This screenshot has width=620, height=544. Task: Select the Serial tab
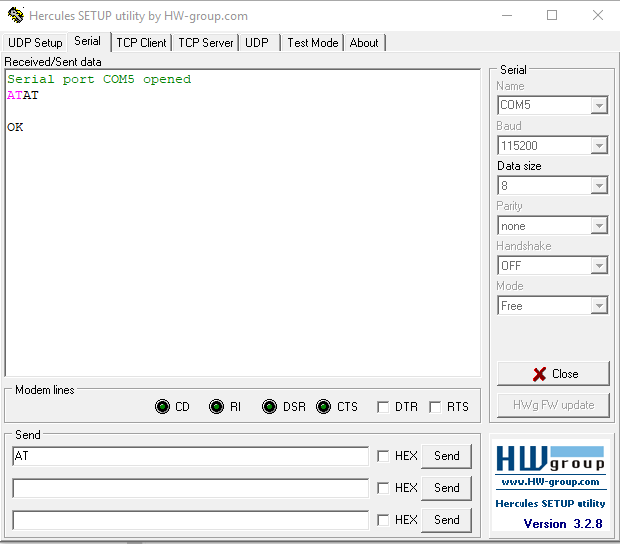[x=88, y=41]
